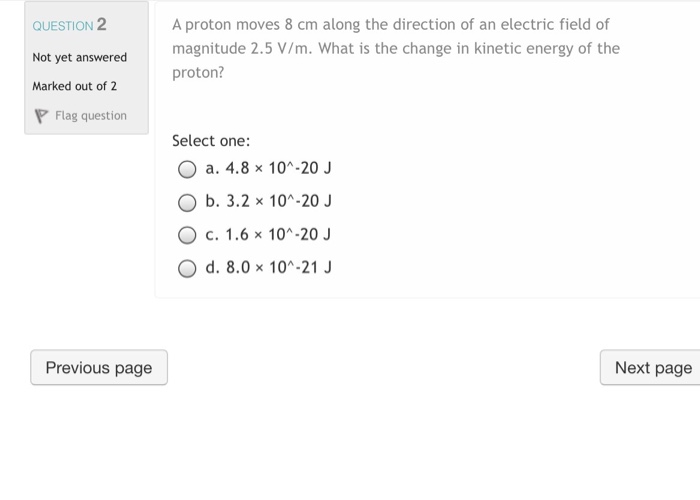Click the word proton? ending the question
Viewport: 700px width, 500px height.
198,73
